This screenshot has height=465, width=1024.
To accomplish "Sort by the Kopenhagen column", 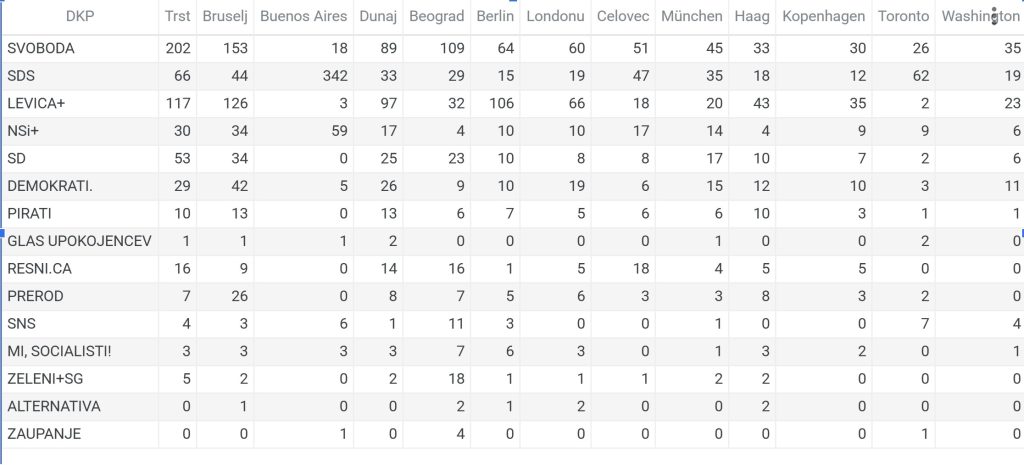I will click(x=824, y=17).
